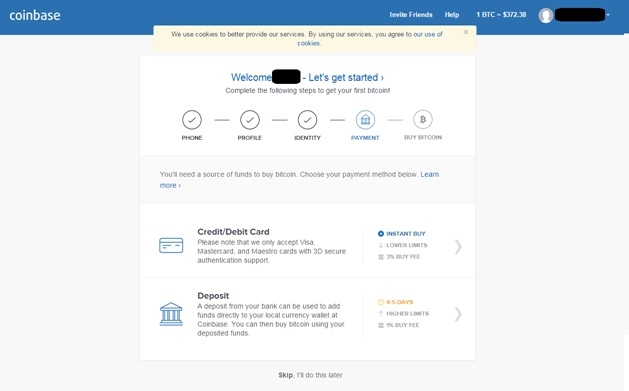The width and height of the screenshot is (629, 391).
Task: Click the LOWER LIMITS label
Action: (403, 245)
